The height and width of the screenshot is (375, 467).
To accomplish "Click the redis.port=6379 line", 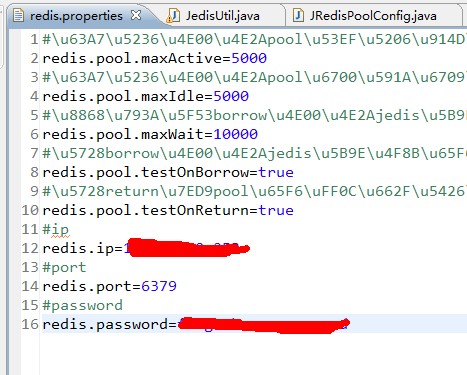I will point(110,286).
